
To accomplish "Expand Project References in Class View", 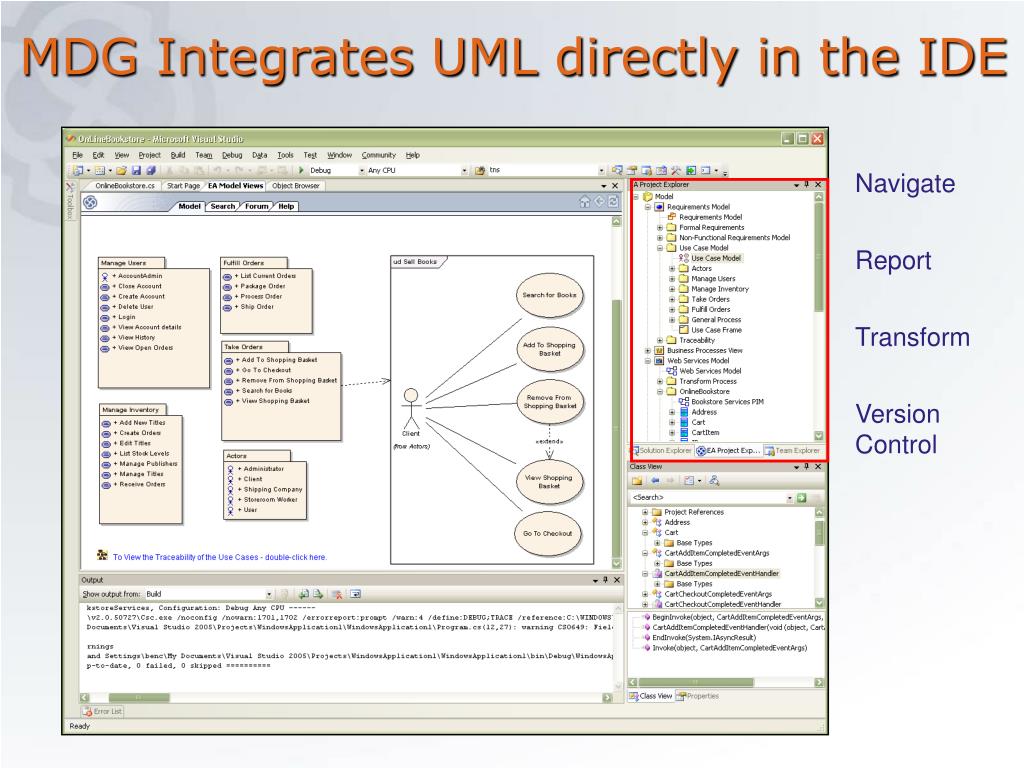I will tap(645, 513).
